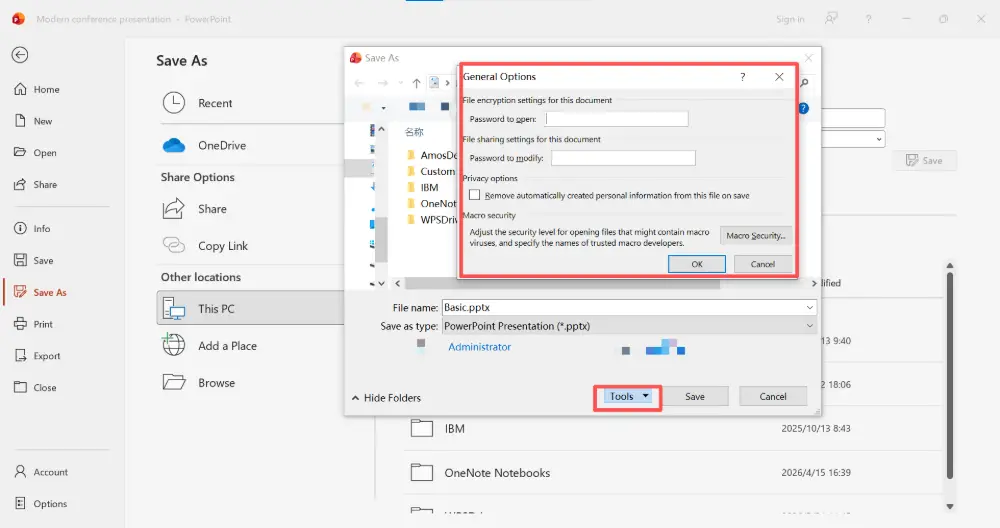Open OneNote Notebooks folder in backstage list
Image resolution: width=1000 pixels, height=528 pixels.
[x=673, y=473]
